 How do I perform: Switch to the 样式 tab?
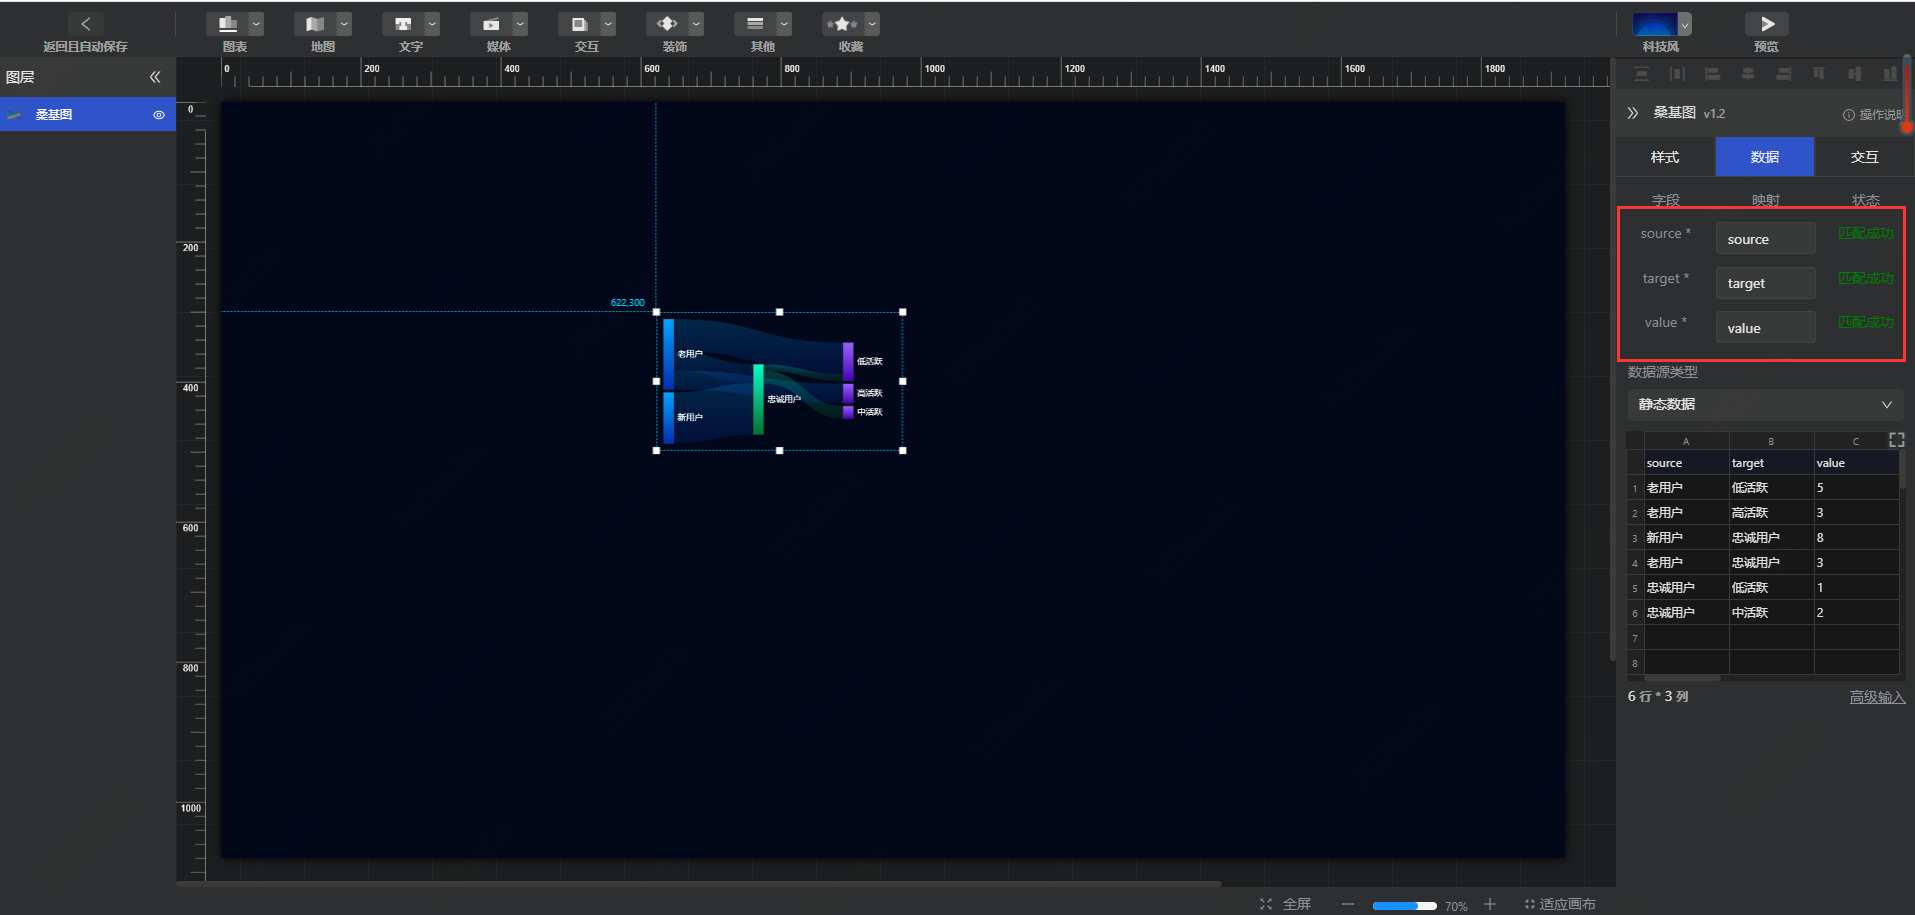click(x=1665, y=157)
